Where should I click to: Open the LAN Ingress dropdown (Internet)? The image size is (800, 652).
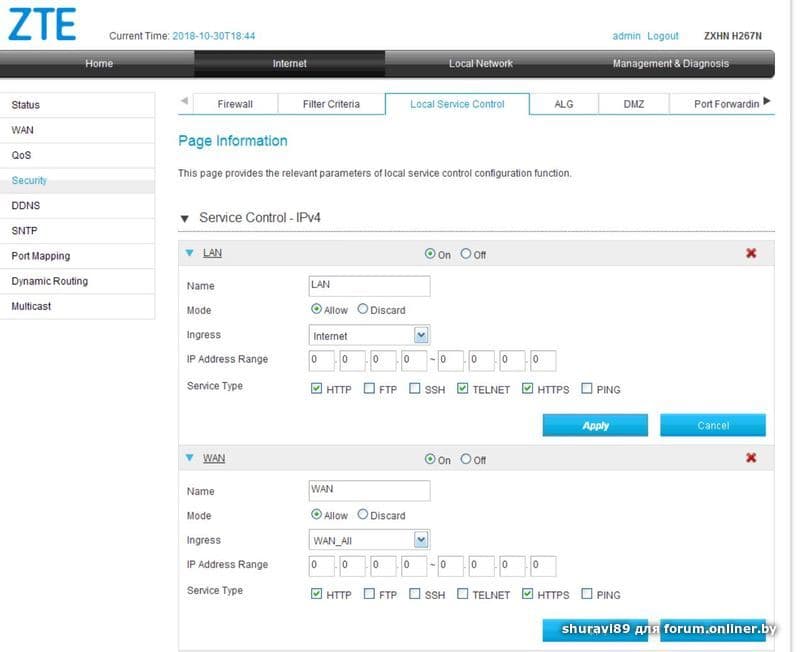(369, 335)
